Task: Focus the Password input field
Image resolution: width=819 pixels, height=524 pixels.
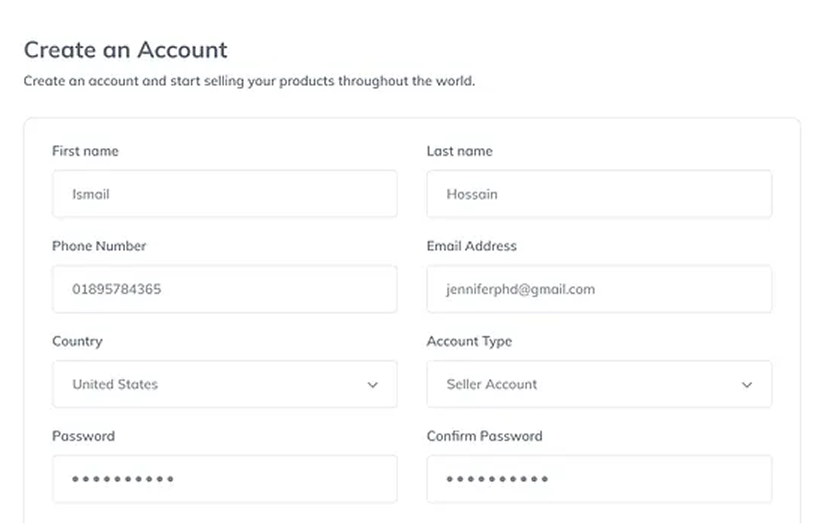Action: 224,479
